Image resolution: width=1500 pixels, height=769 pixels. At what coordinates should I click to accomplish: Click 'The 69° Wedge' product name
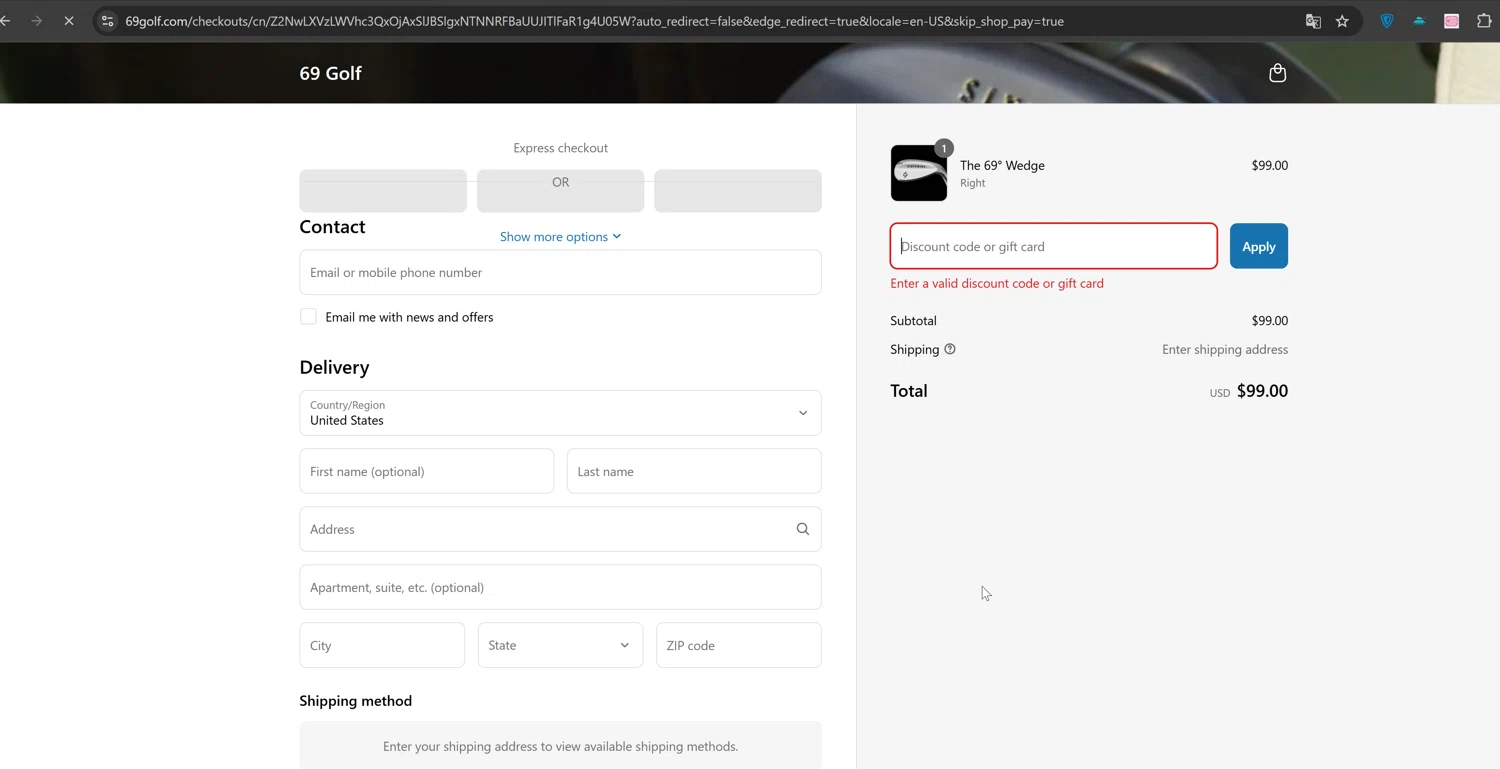coord(1002,165)
